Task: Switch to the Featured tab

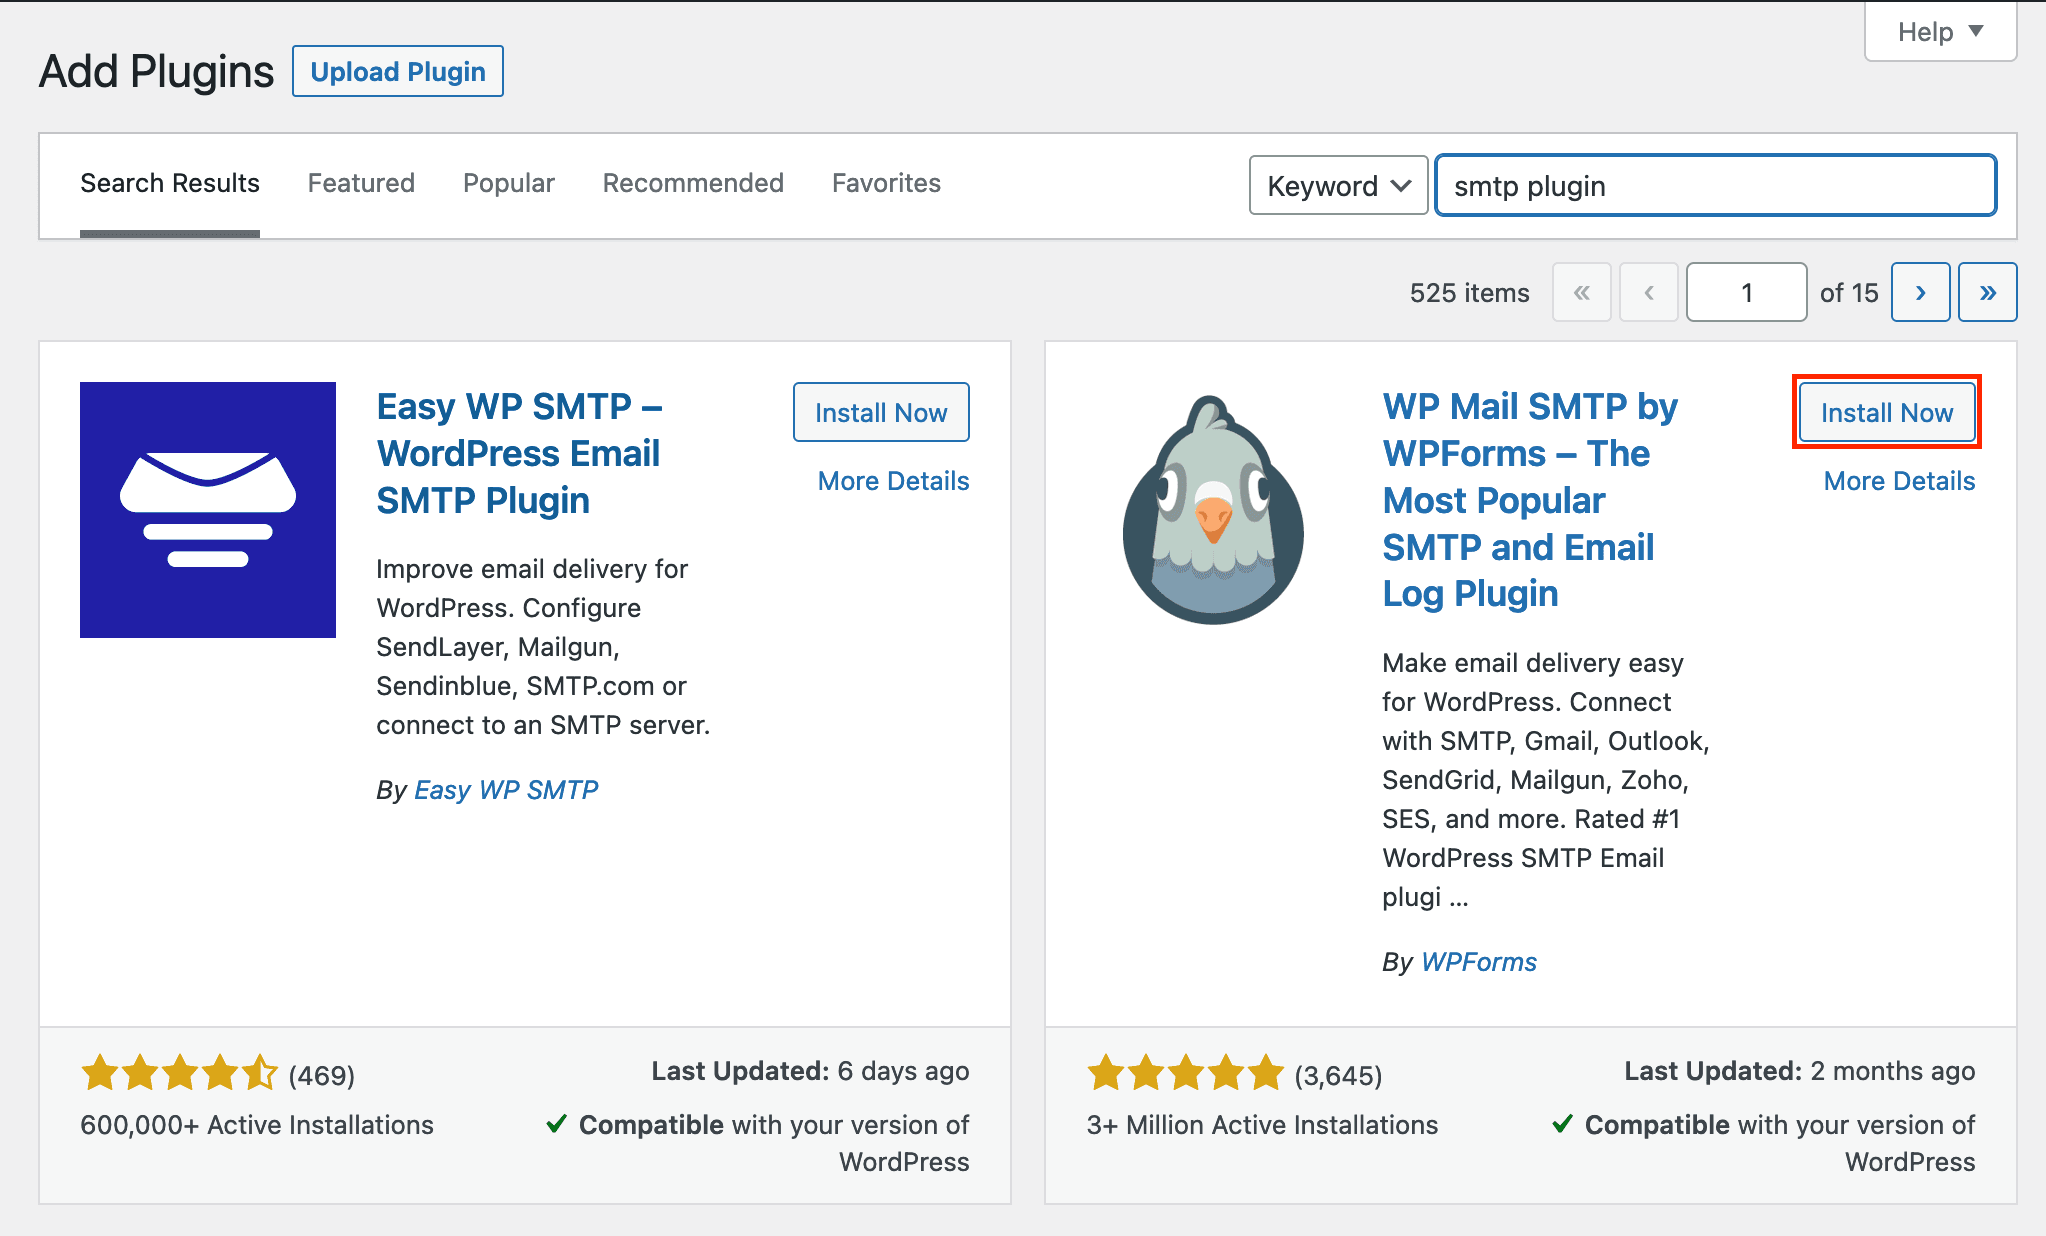Action: pyautogui.click(x=361, y=183)
